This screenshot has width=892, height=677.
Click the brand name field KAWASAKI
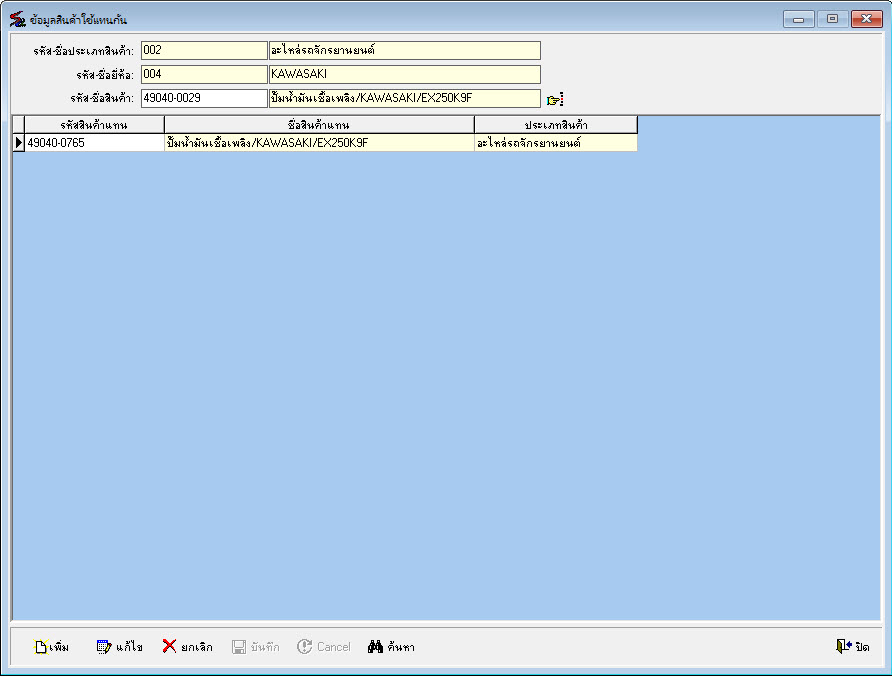click(404, 74)
